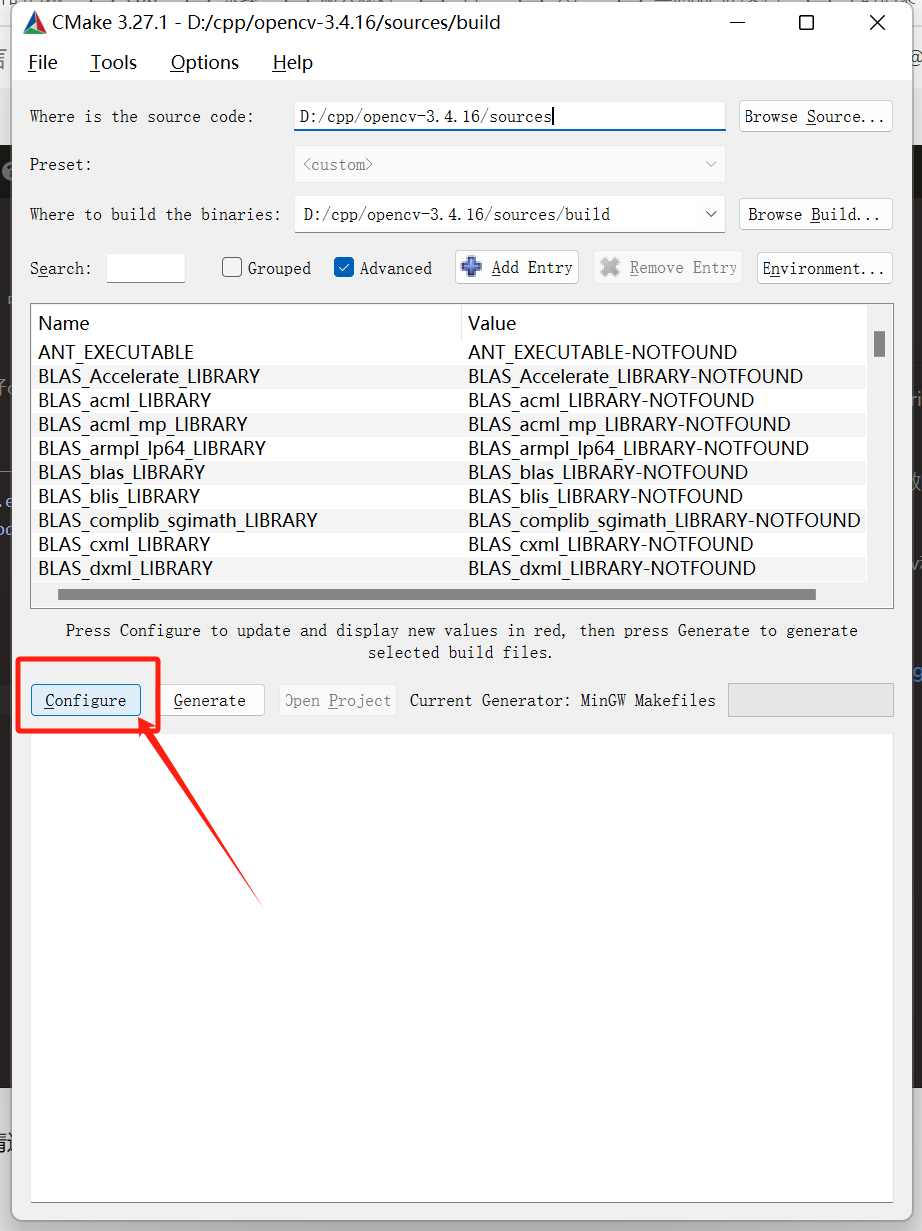Viewport: 922px width, 1231px height.
Task: Select the ANT_EXECUTABLE entry name
Action: point(116,352)
